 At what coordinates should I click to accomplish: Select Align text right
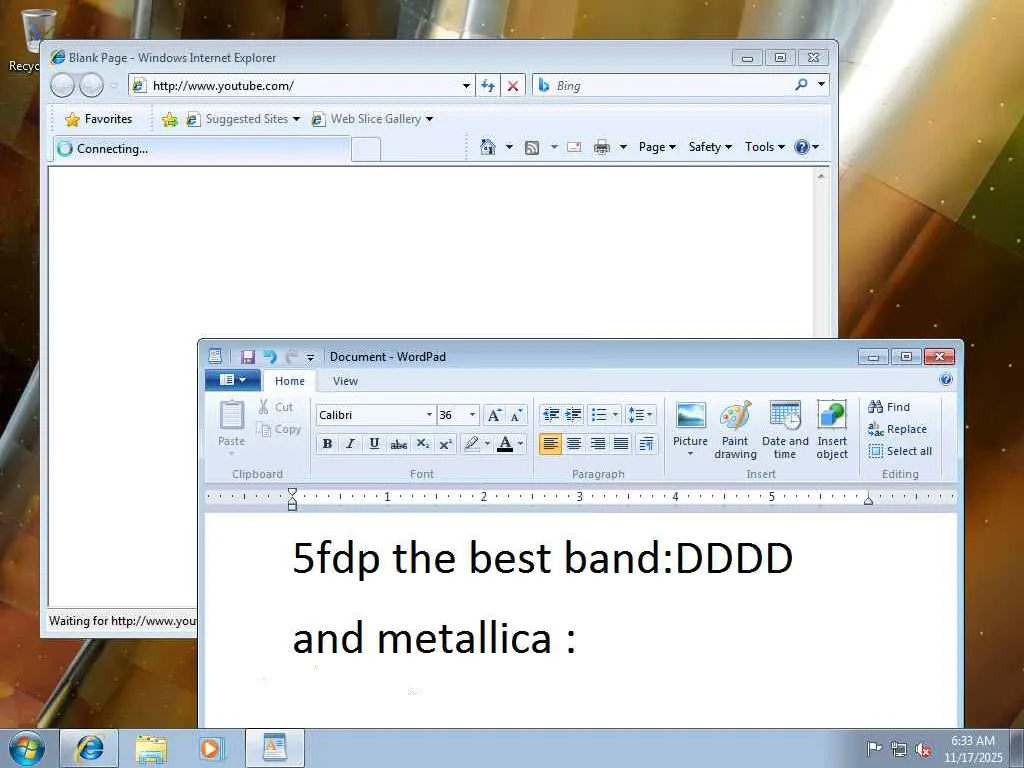(598, 444)
